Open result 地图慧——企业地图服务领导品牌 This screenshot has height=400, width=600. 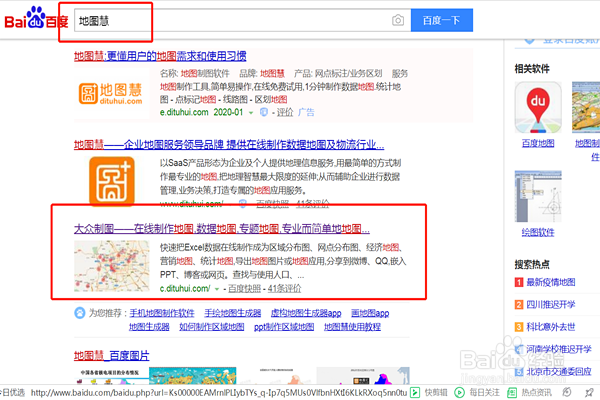pyautogui.click(x=229, y=145)
